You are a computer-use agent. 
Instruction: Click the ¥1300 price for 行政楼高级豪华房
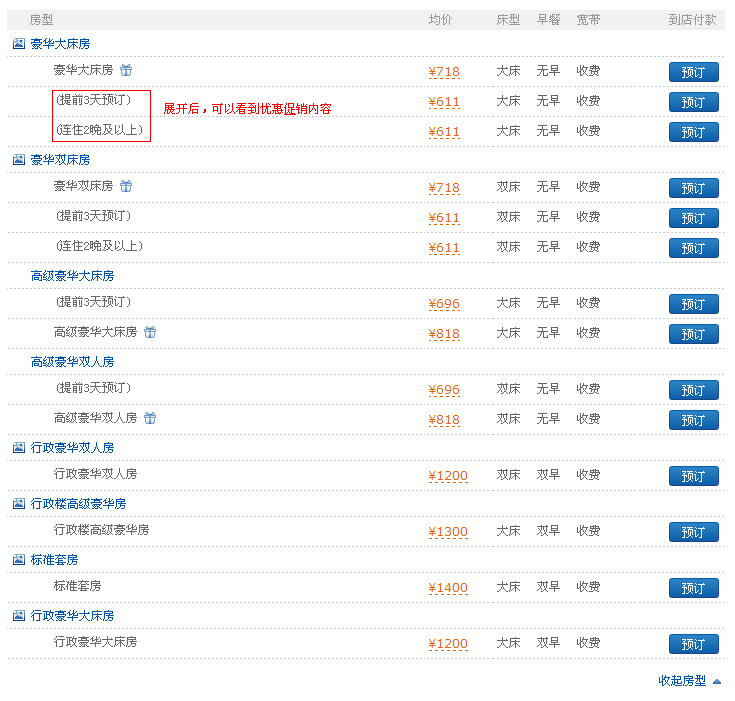[x=447, y=532]
